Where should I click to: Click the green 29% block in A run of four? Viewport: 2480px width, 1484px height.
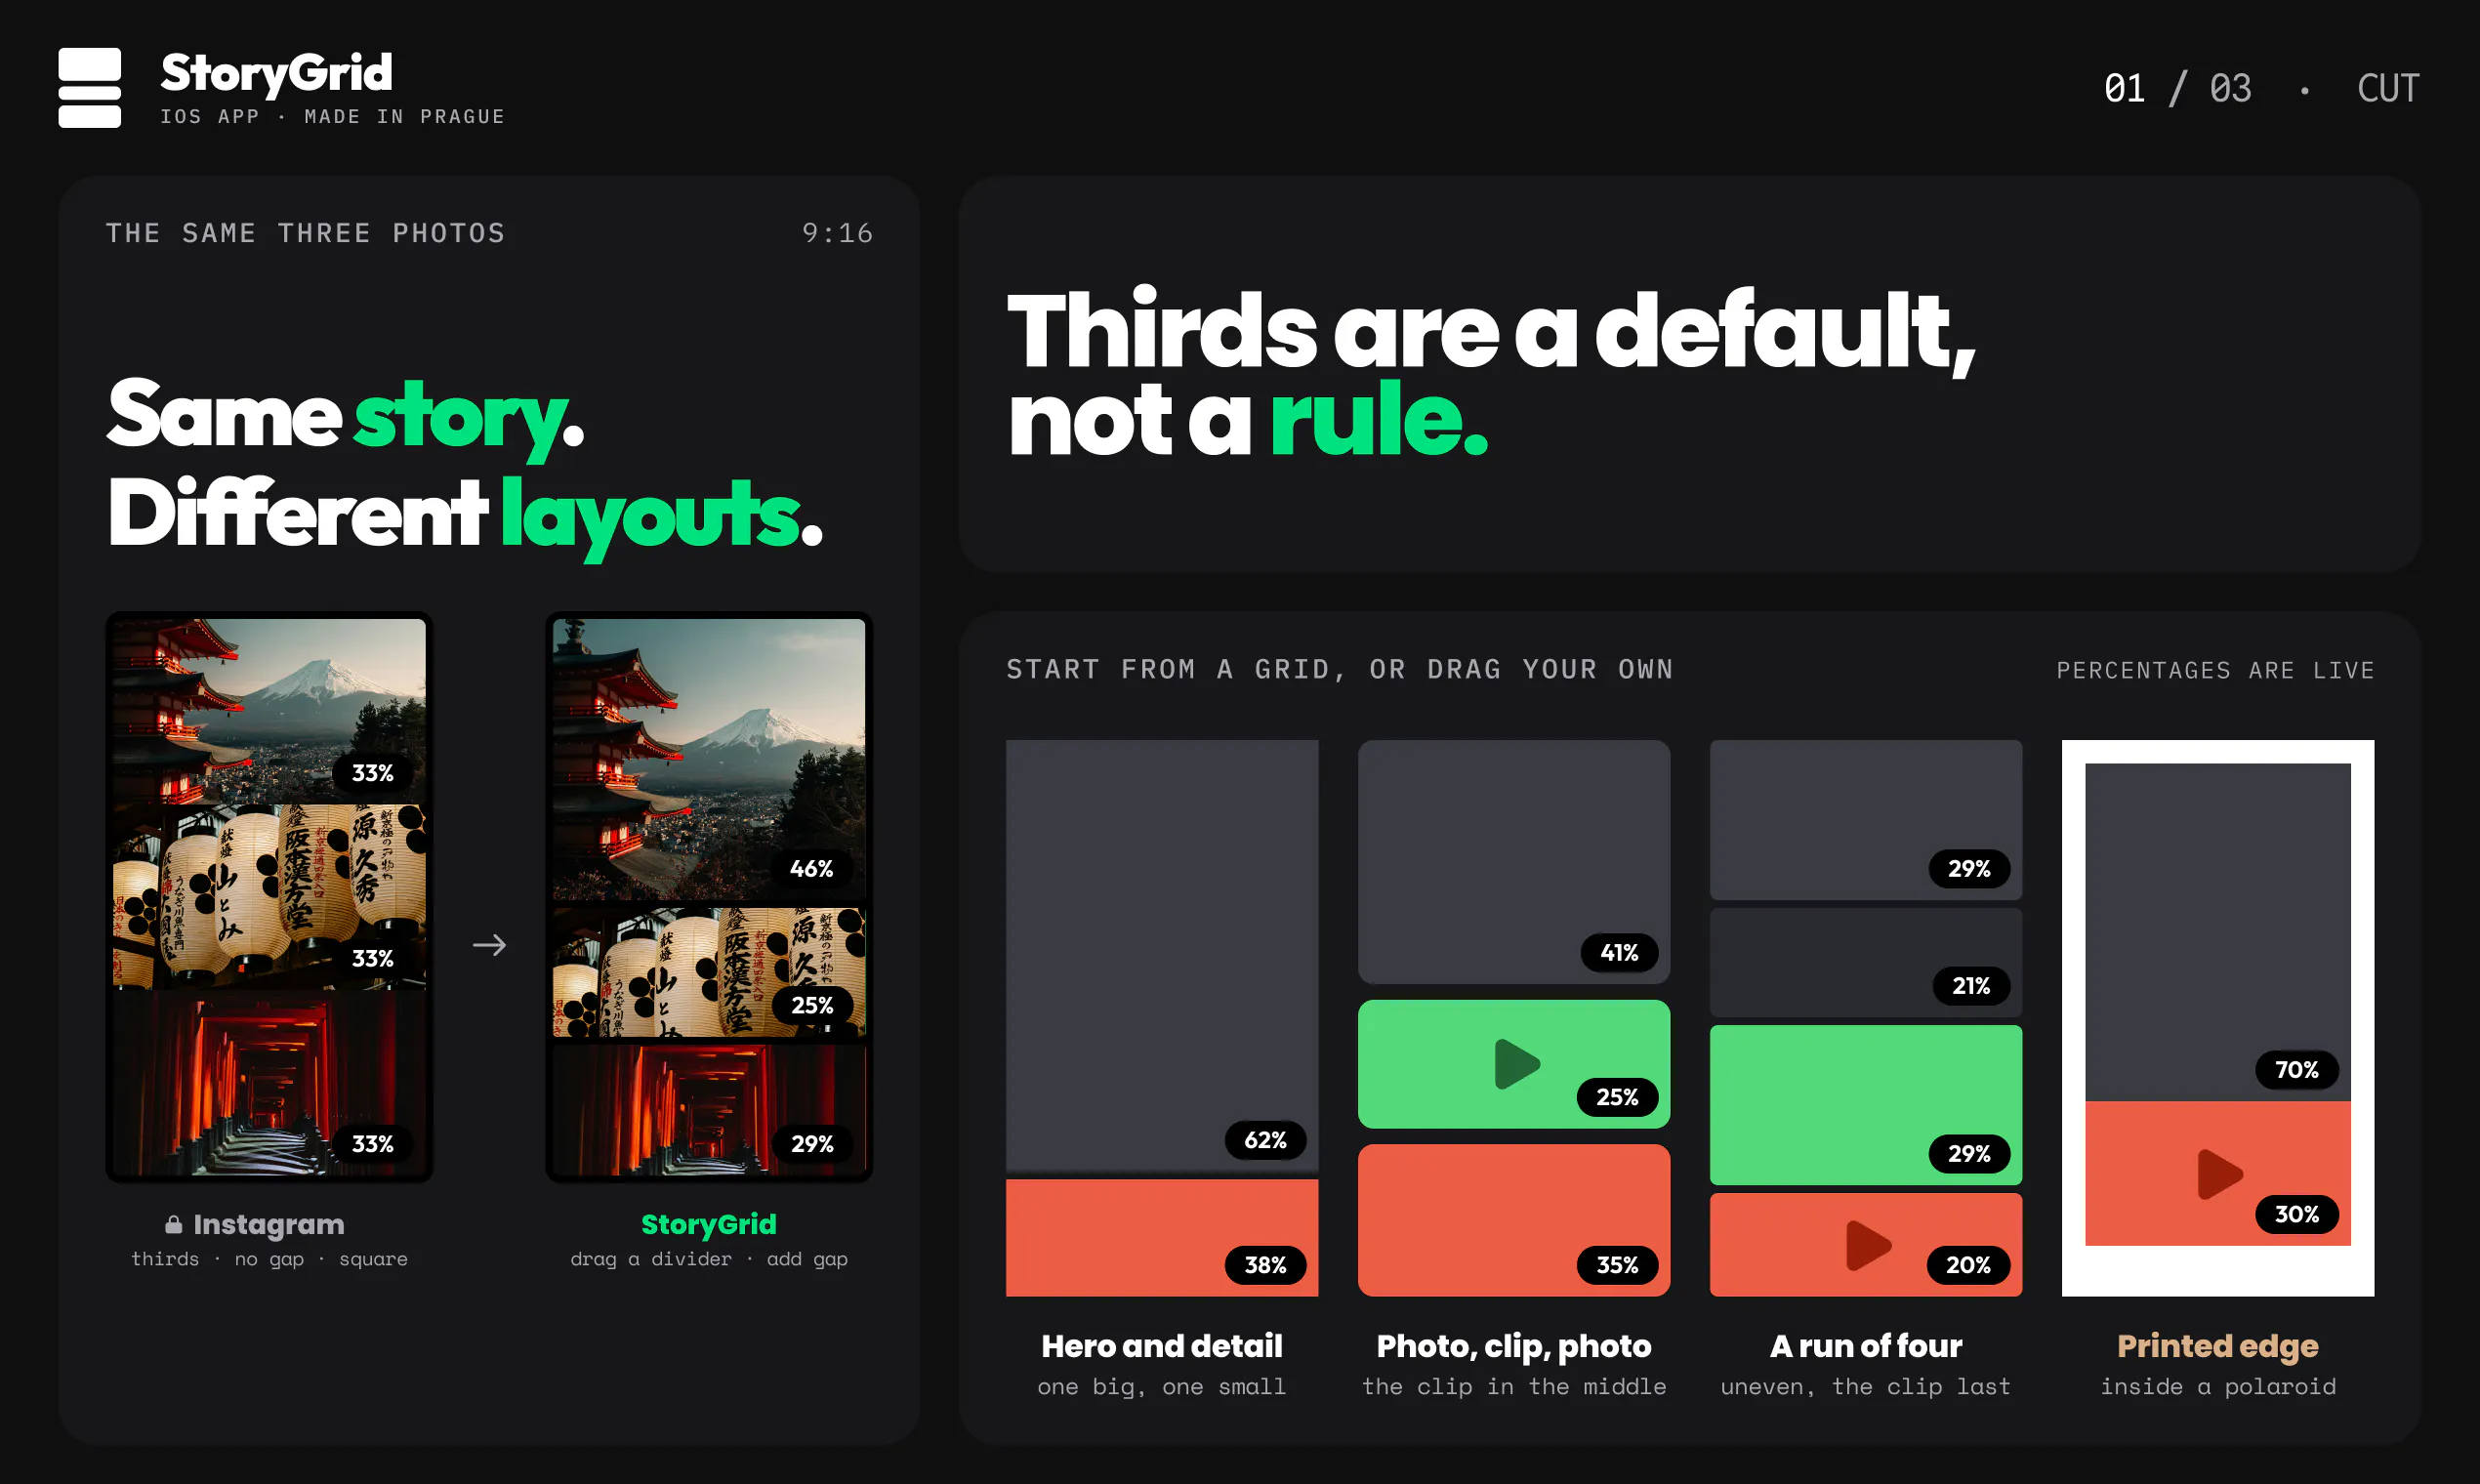tap(1866, 1105)
